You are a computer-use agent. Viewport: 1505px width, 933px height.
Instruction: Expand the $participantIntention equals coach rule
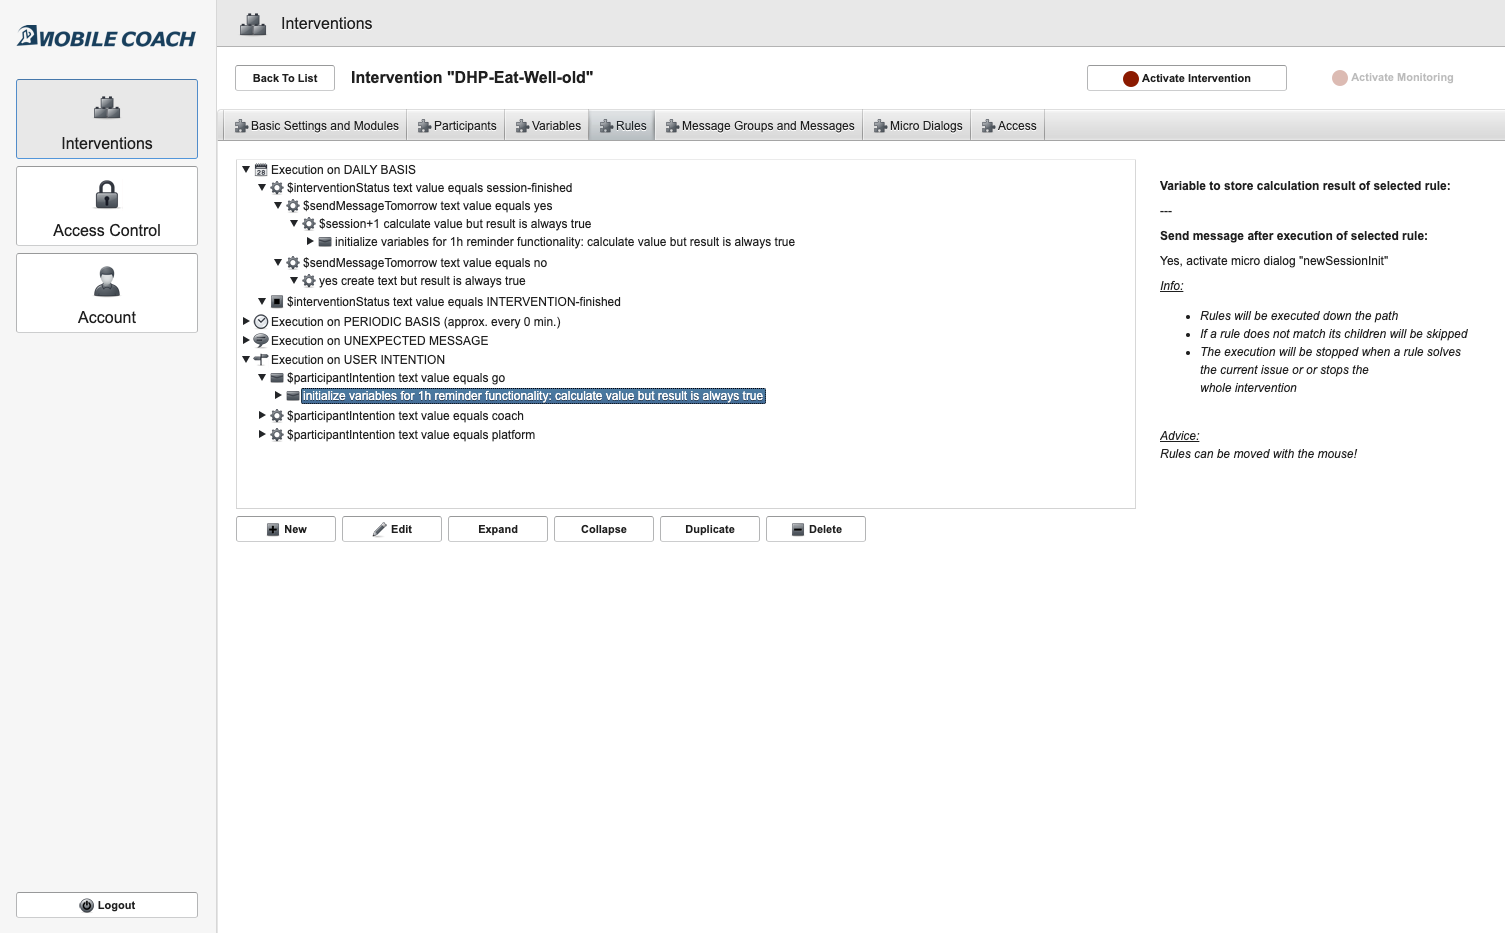coord(262,416)
